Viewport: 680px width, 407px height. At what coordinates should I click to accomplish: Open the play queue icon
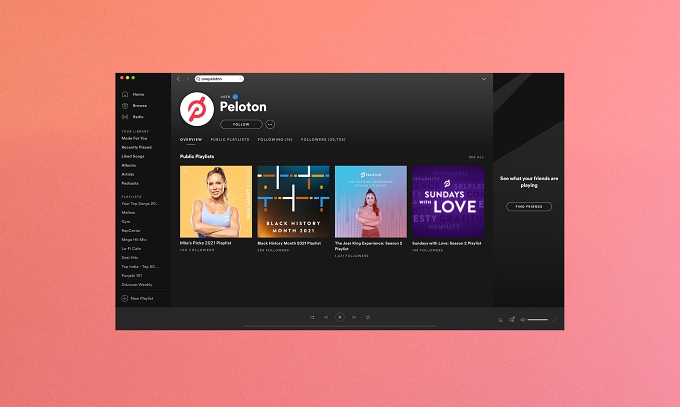click(500, 320)
